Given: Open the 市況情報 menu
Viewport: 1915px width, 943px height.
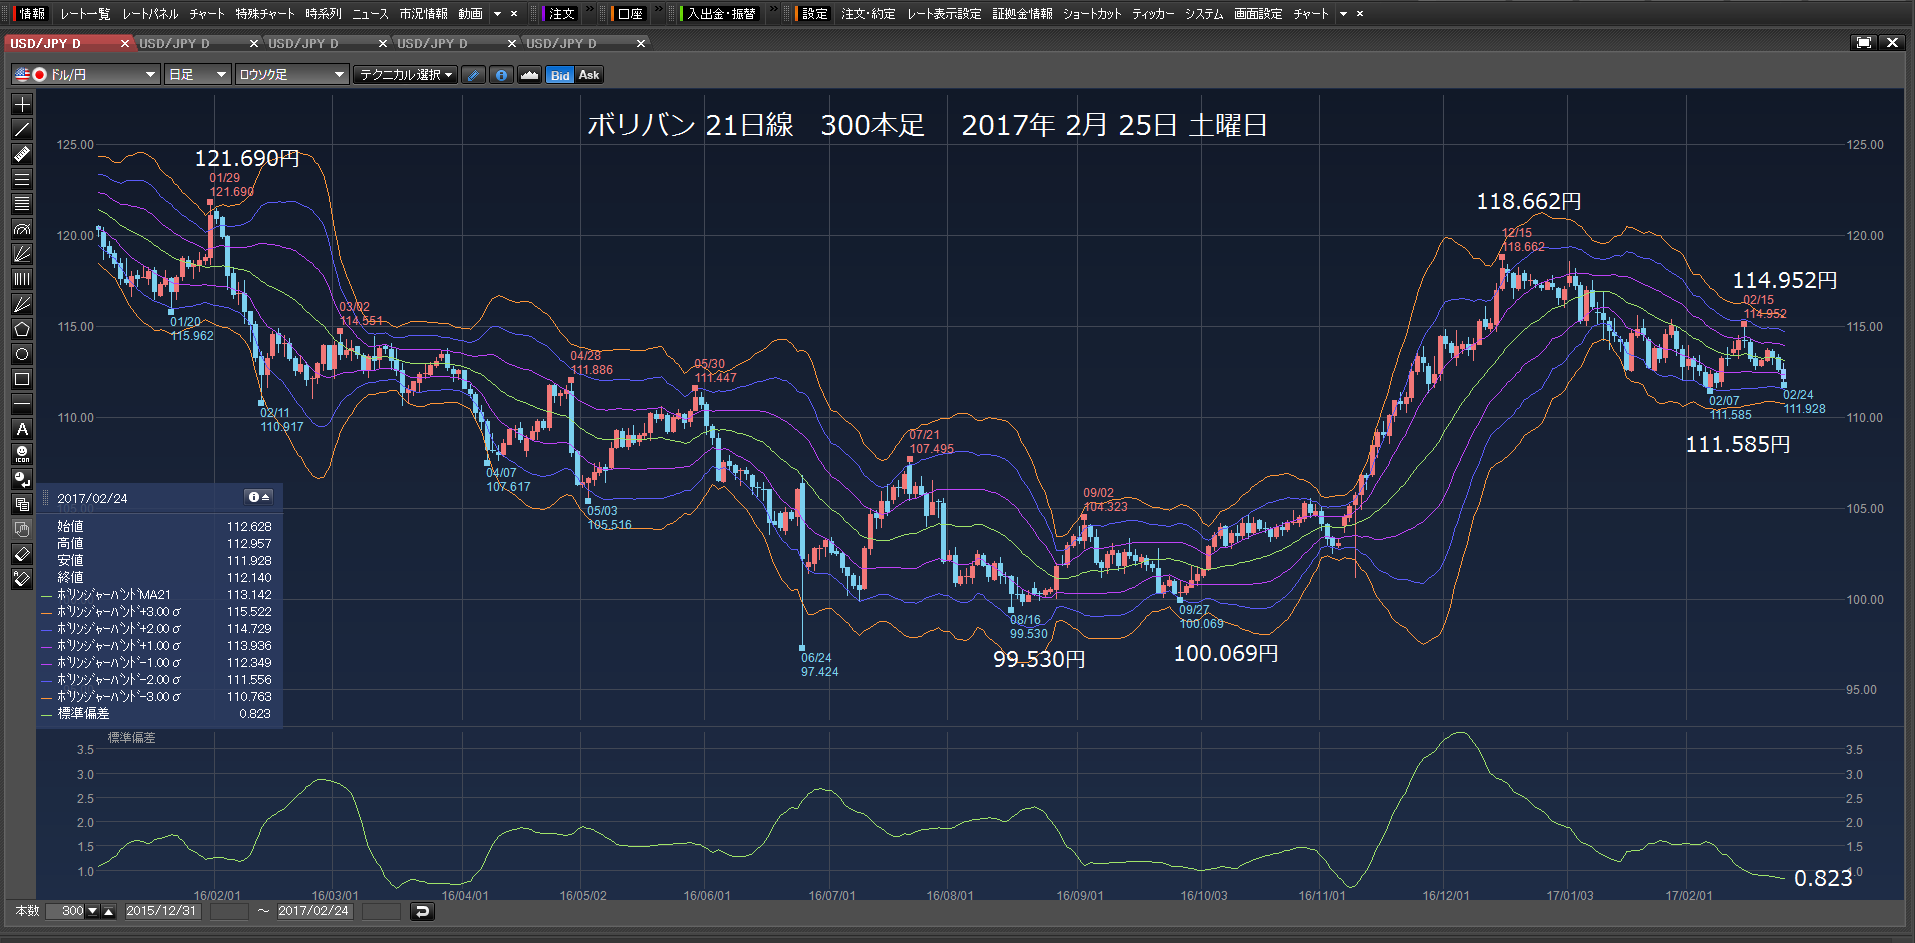Looking at the screenshot, I should pyautogui.click(x=423, y=14).
